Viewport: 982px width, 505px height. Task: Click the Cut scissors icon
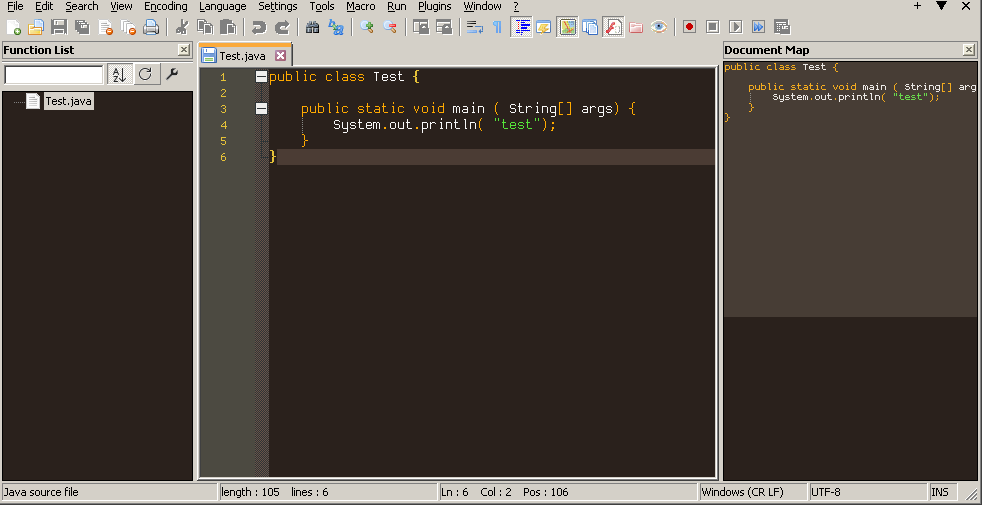coord(182,27)
